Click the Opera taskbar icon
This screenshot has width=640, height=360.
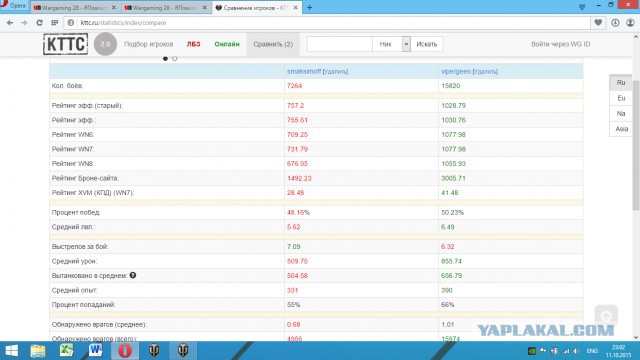click(125, 351)
